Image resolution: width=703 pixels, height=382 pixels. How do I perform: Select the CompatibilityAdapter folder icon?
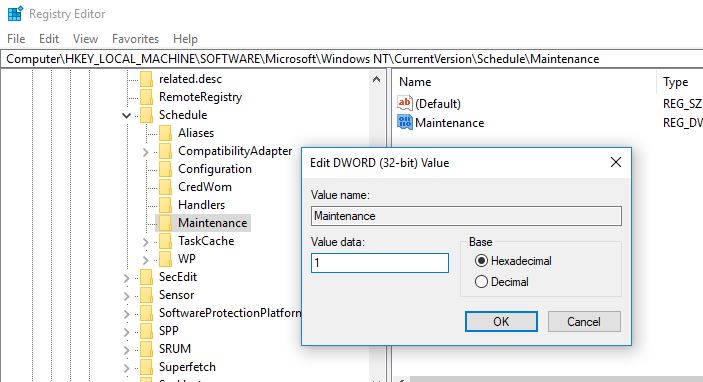(x=165, y=151)
